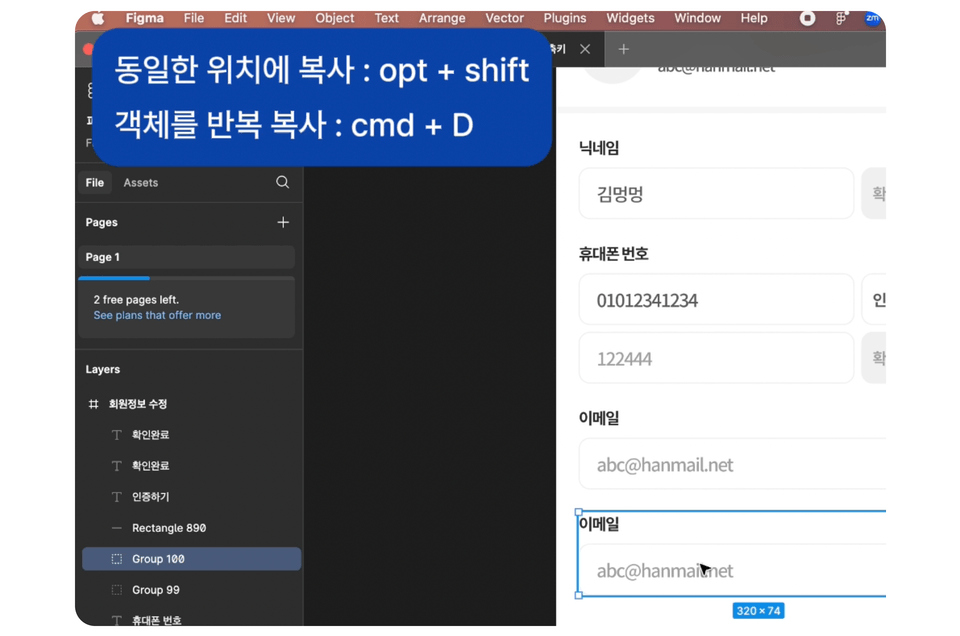
Task: Open the File menu in the menu bar
Action: 193,18
